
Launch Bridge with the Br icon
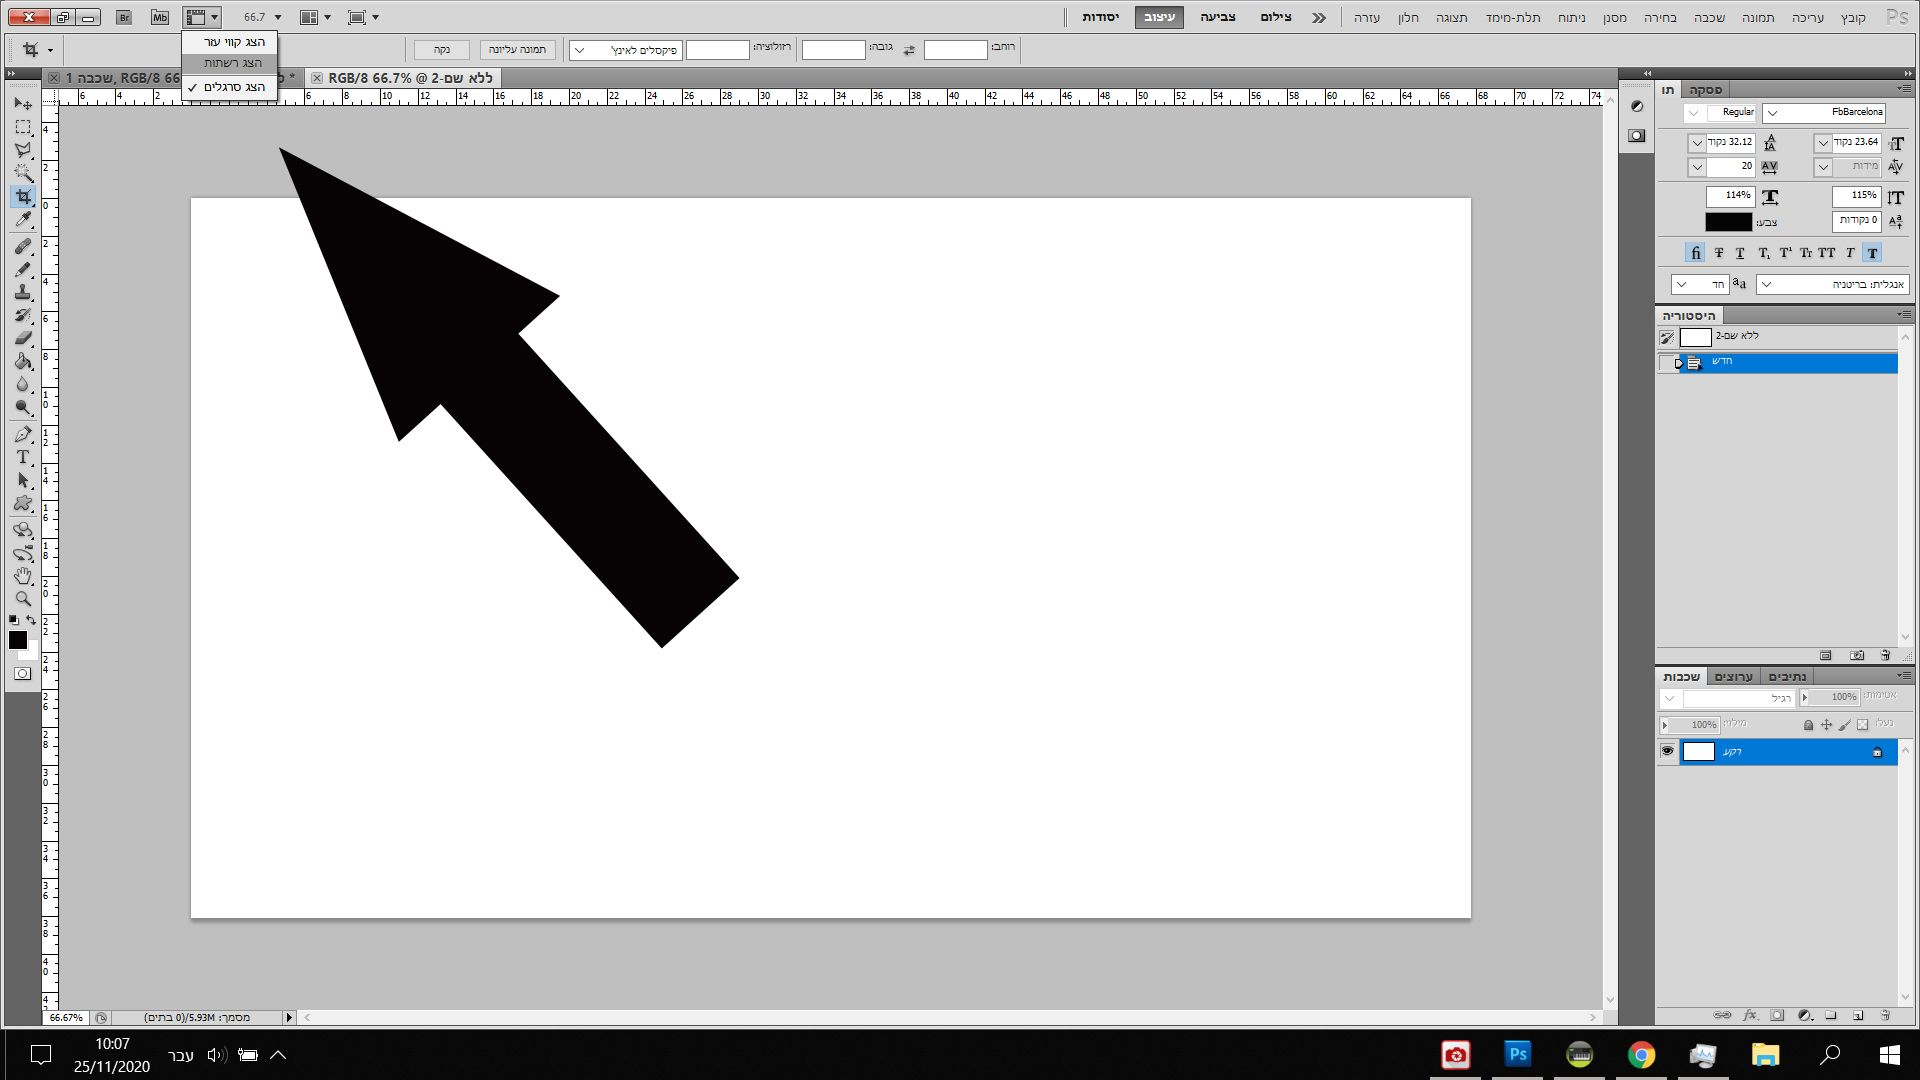(x=124, y=17)
